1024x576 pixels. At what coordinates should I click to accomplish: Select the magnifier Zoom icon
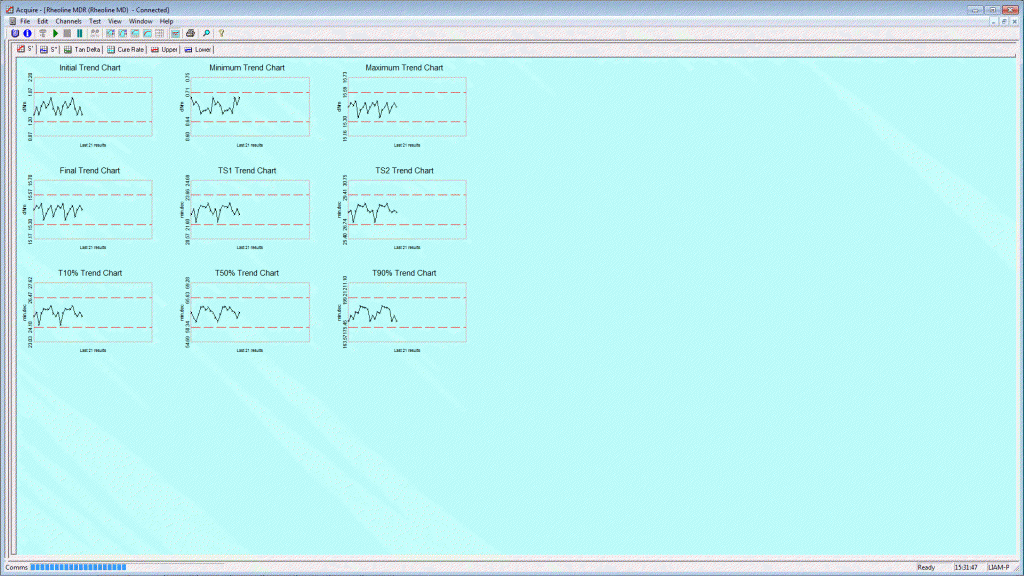click(x=205, y=33)
